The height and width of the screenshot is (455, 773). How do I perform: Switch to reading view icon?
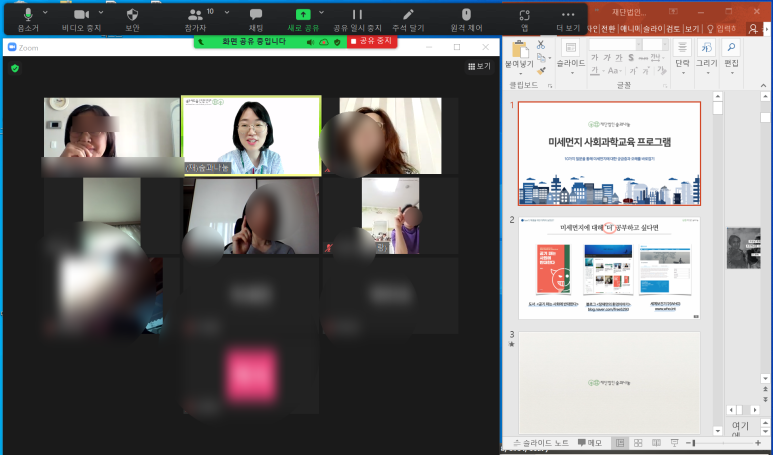(x=656, y=443)
